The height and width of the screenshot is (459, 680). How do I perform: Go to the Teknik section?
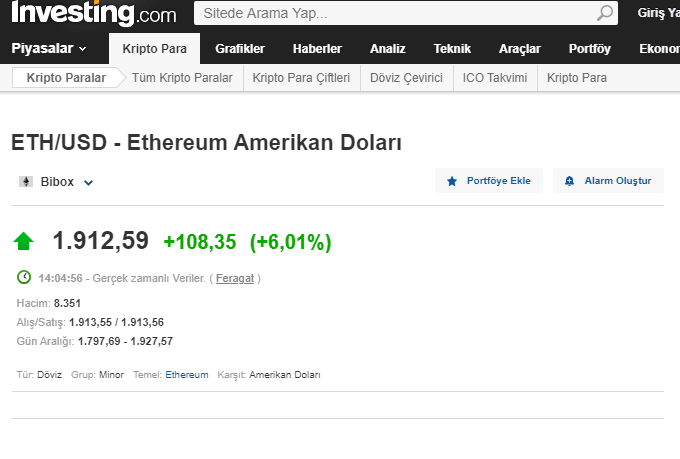coord(452,48)
